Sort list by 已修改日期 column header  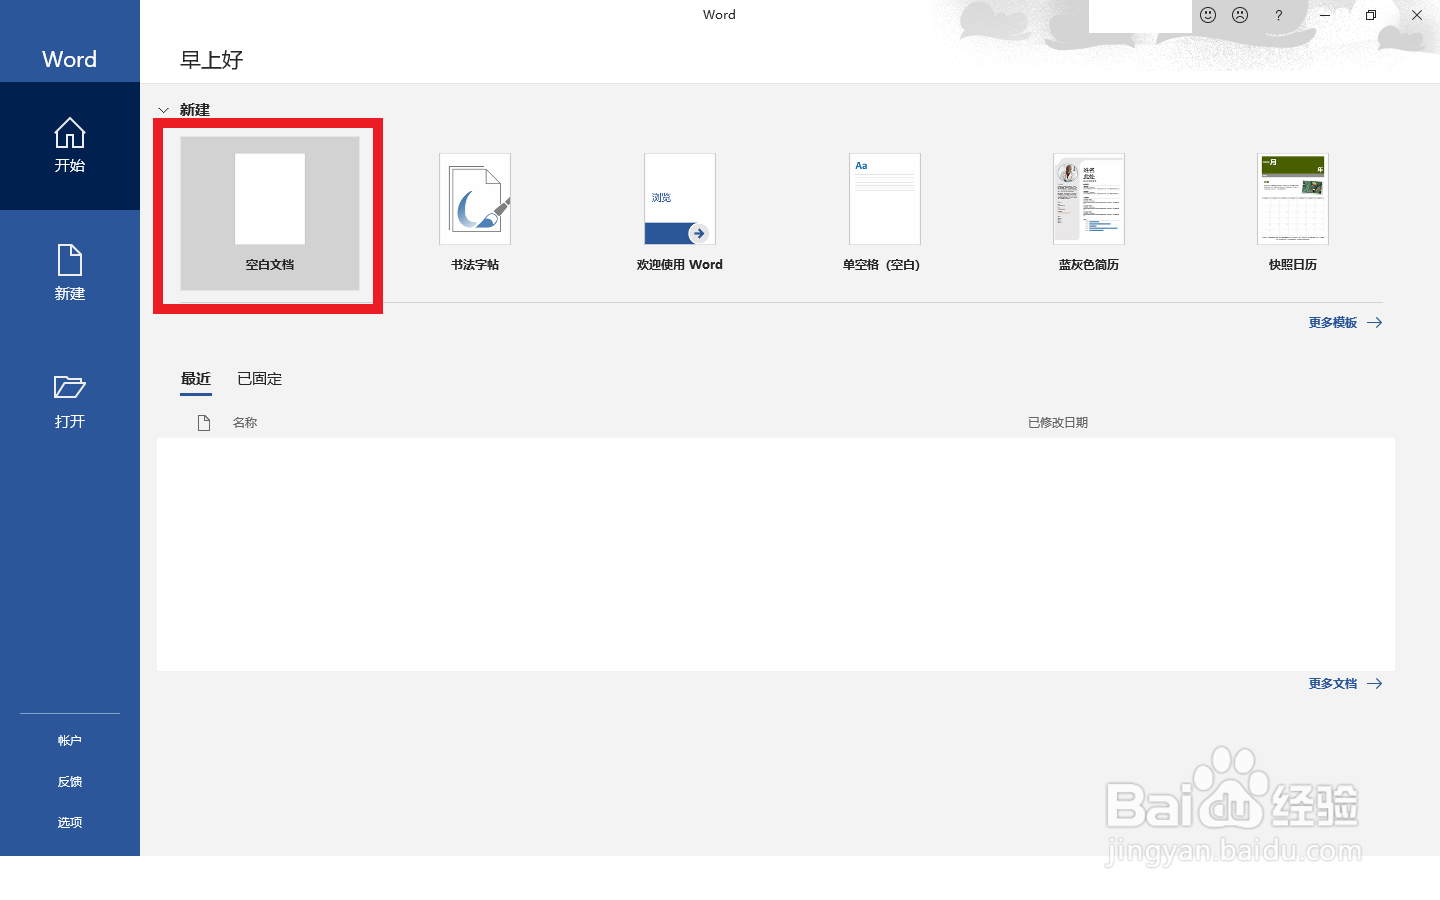(x=1058, y=423)
